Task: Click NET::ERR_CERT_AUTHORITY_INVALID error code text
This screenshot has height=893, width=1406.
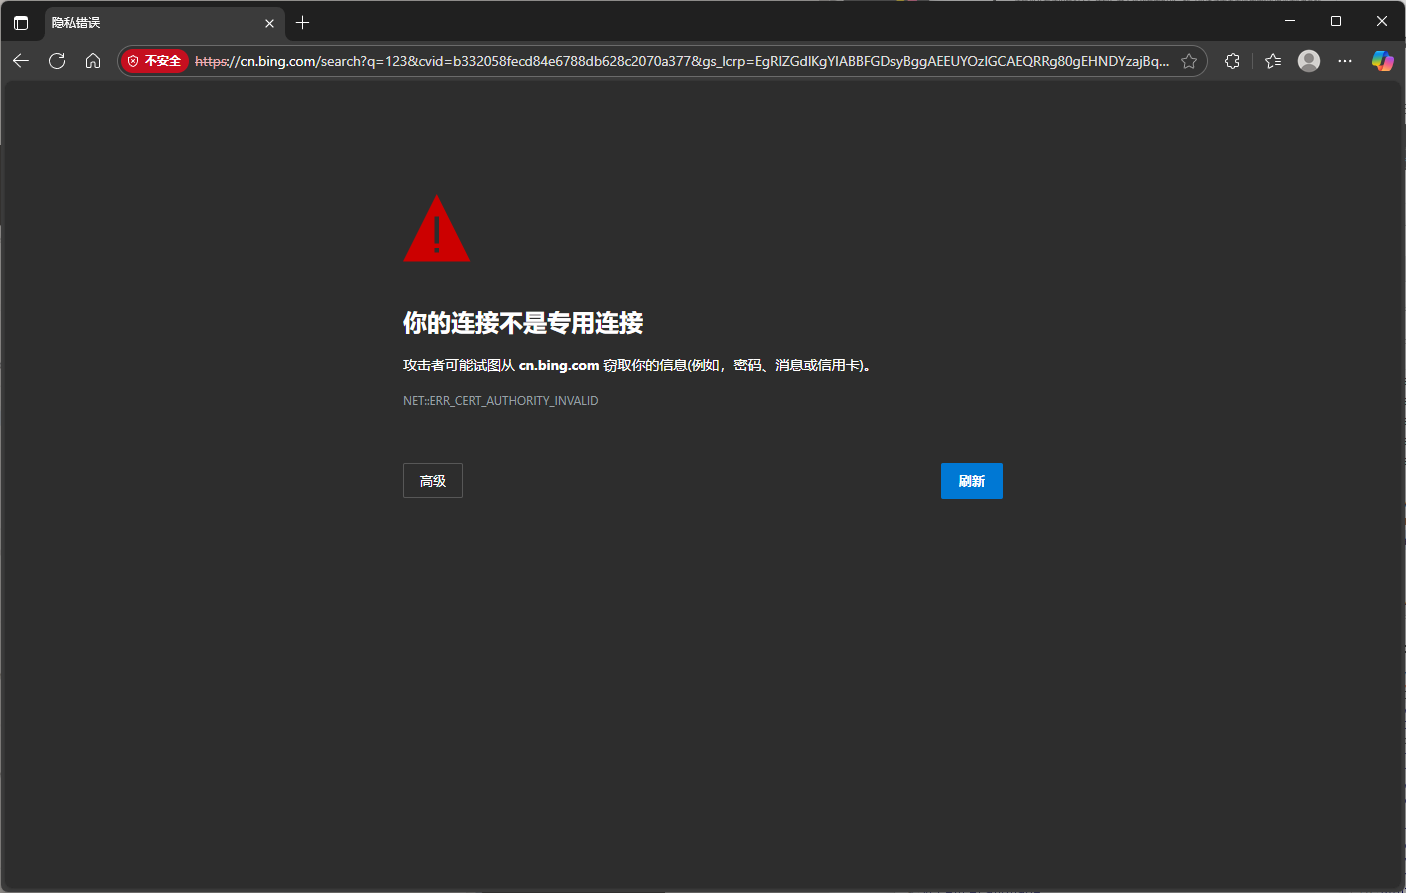Action: [x=501, y=401]
